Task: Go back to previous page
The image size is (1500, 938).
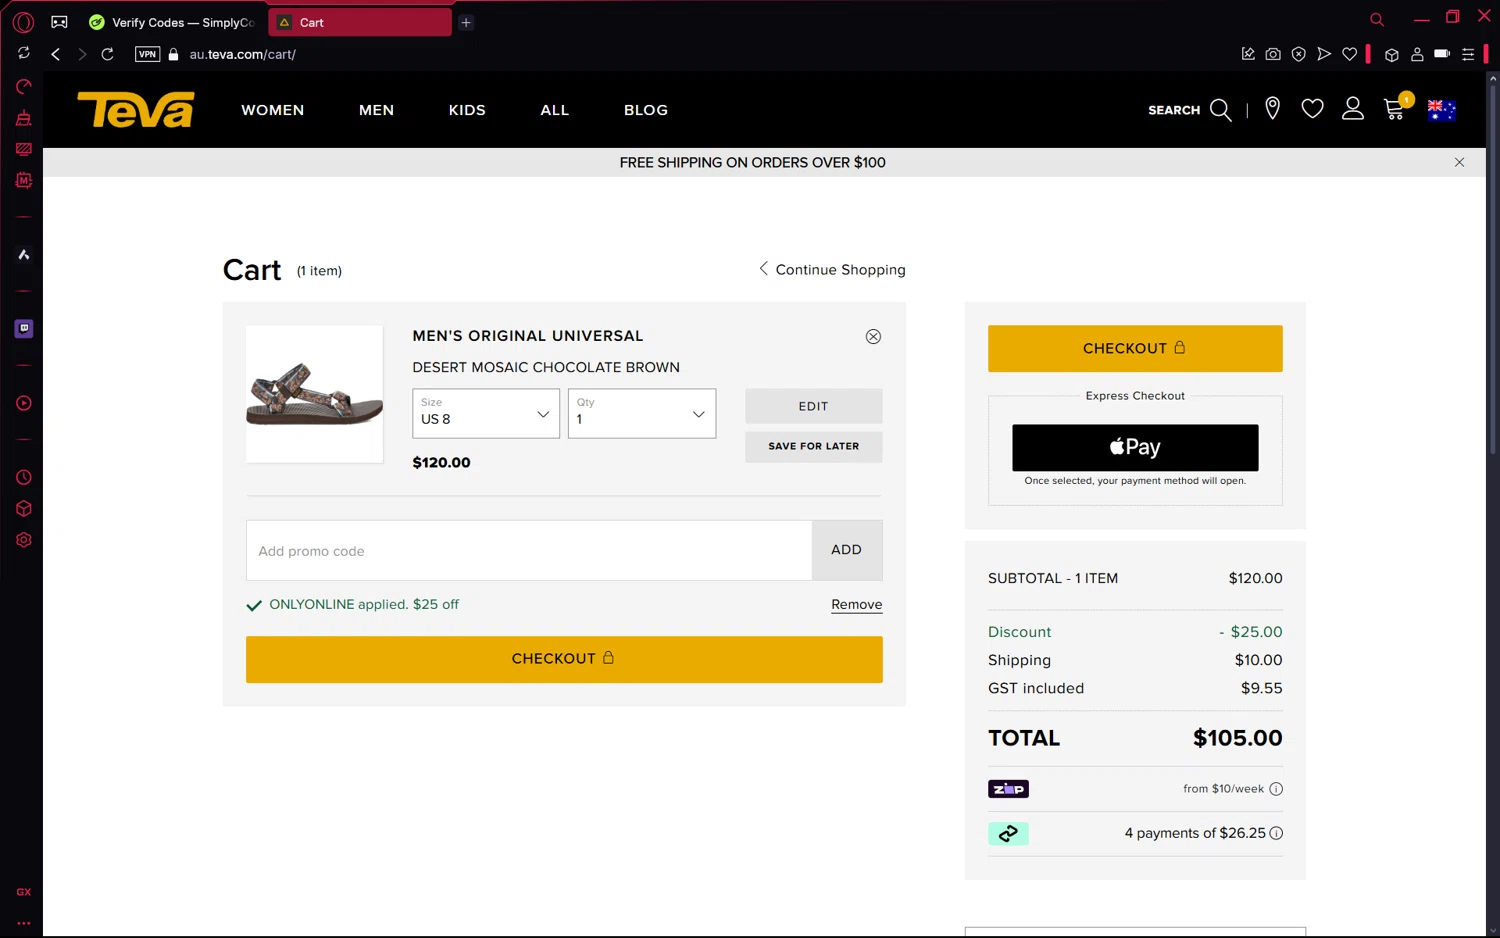Action: click(x=56, y=54)
